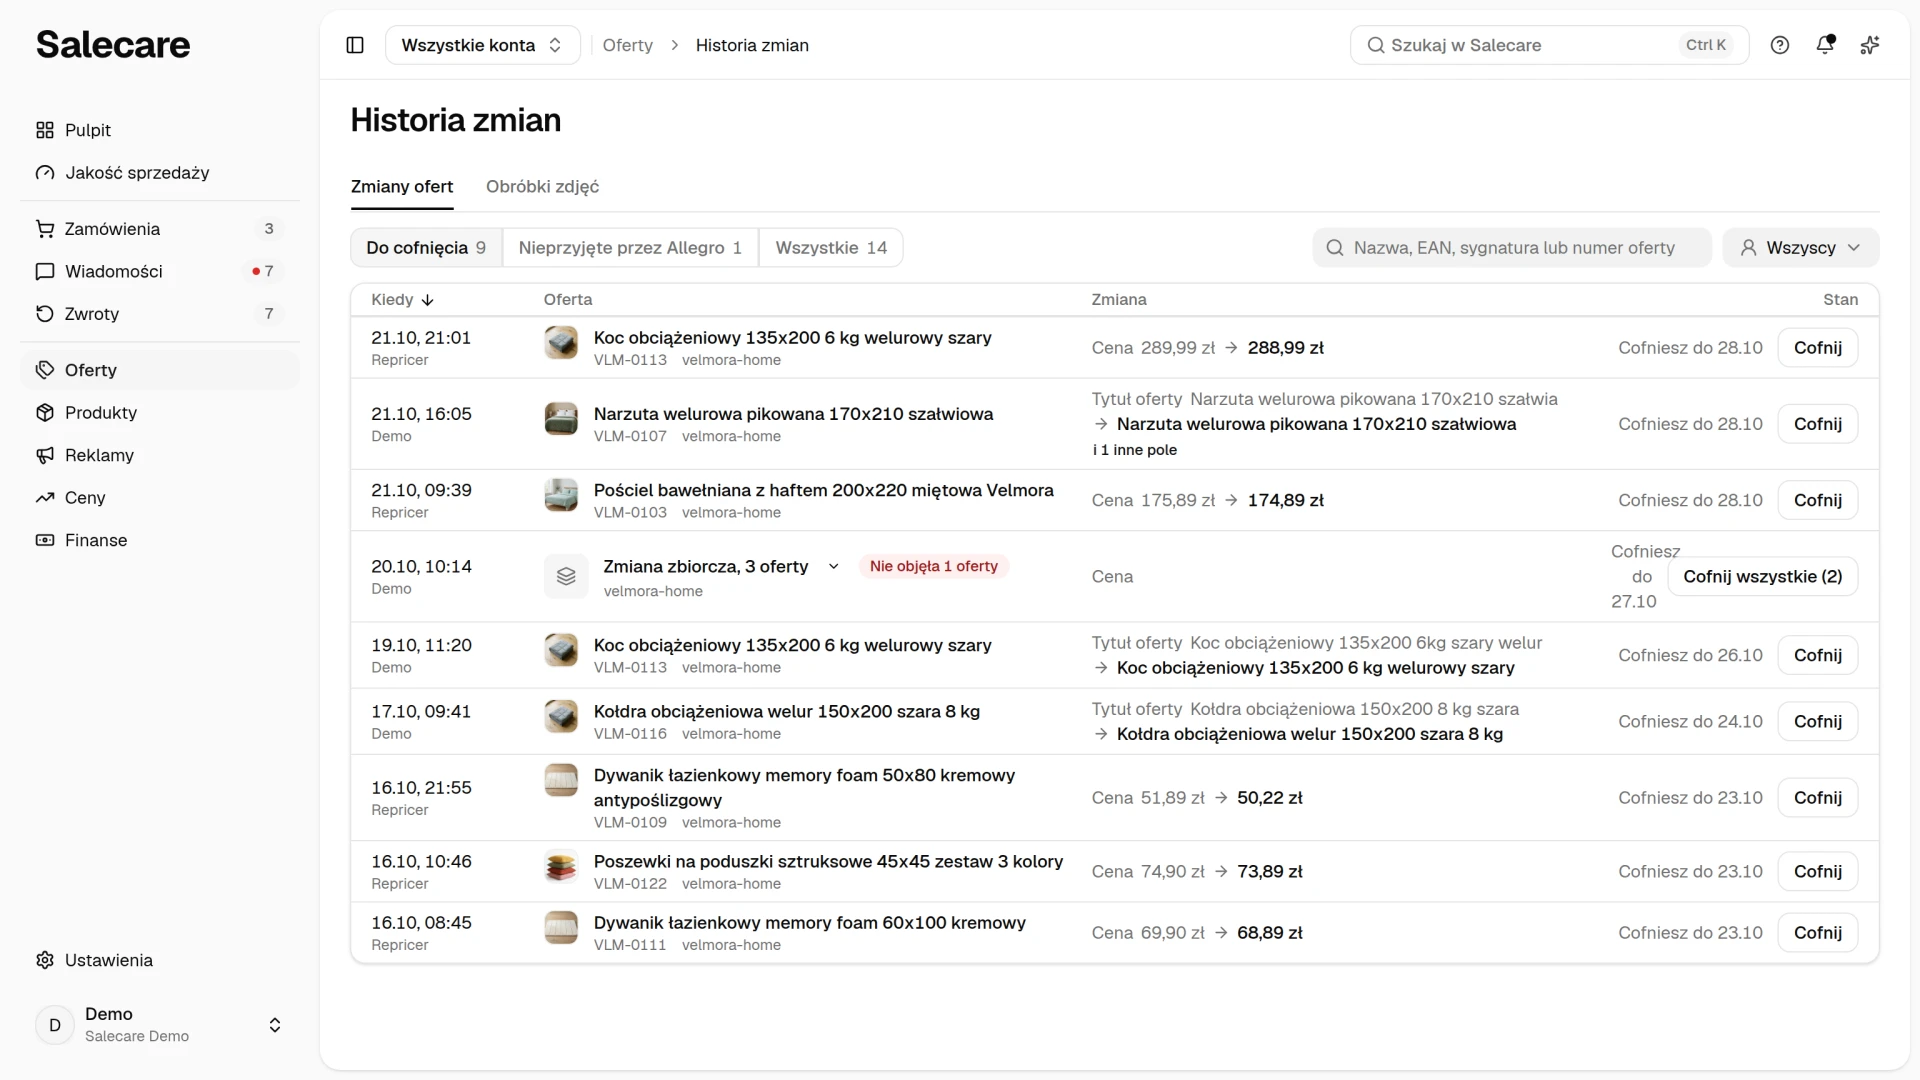Select Nieprzyjęte przez Allegro filter

click(x=630, y=248)
